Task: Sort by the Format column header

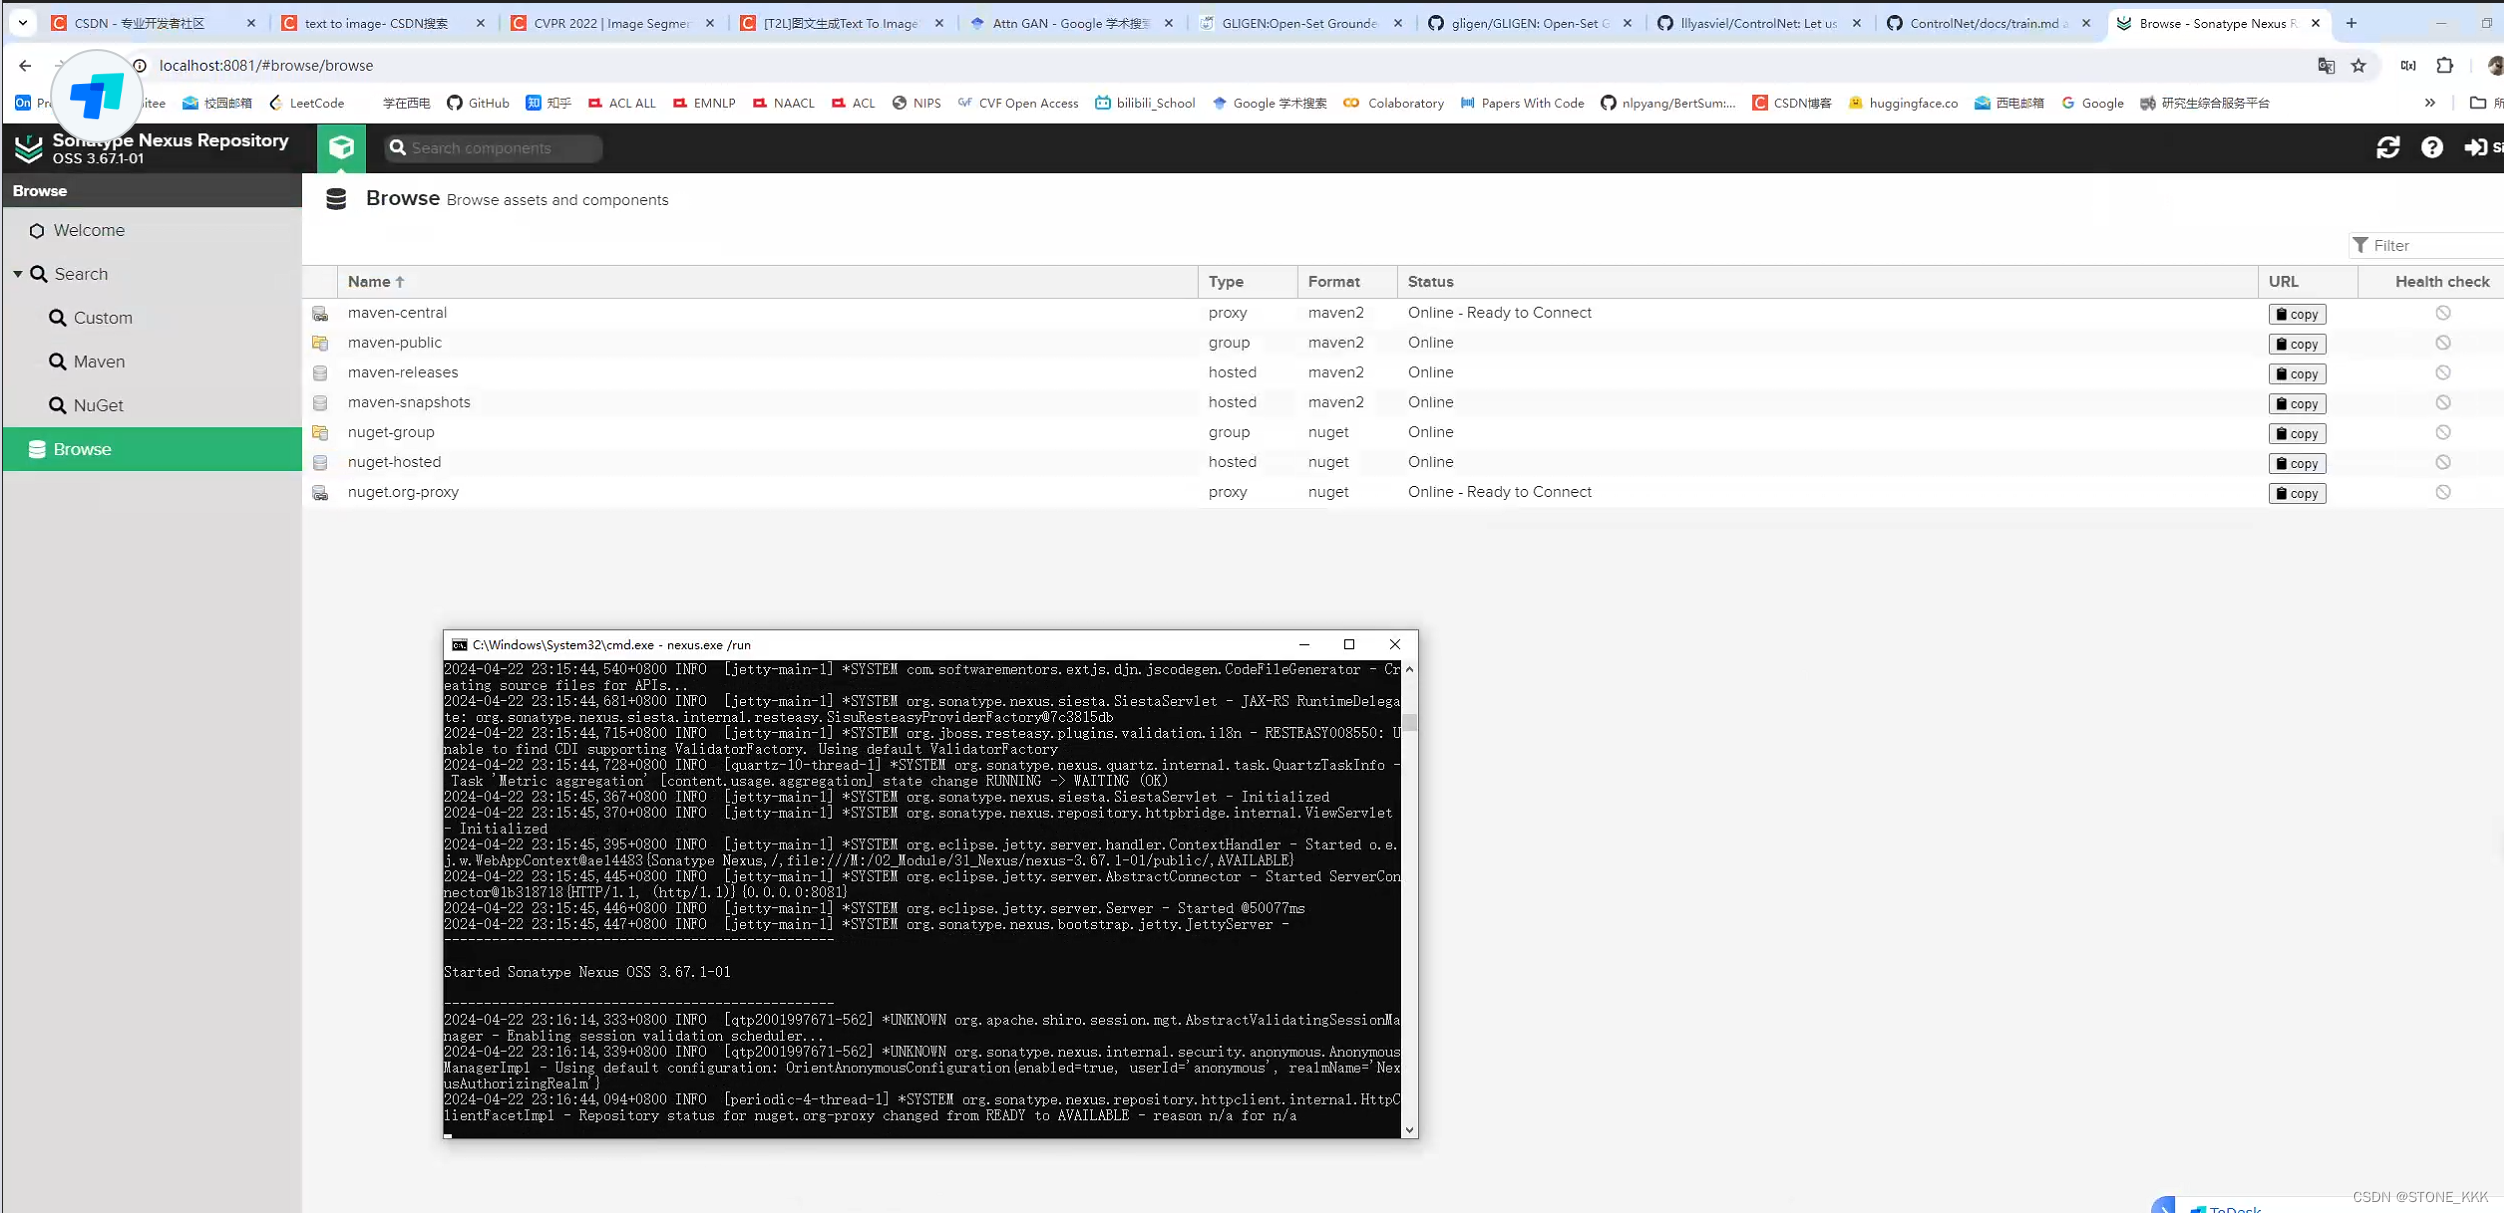Action: 1347,282
